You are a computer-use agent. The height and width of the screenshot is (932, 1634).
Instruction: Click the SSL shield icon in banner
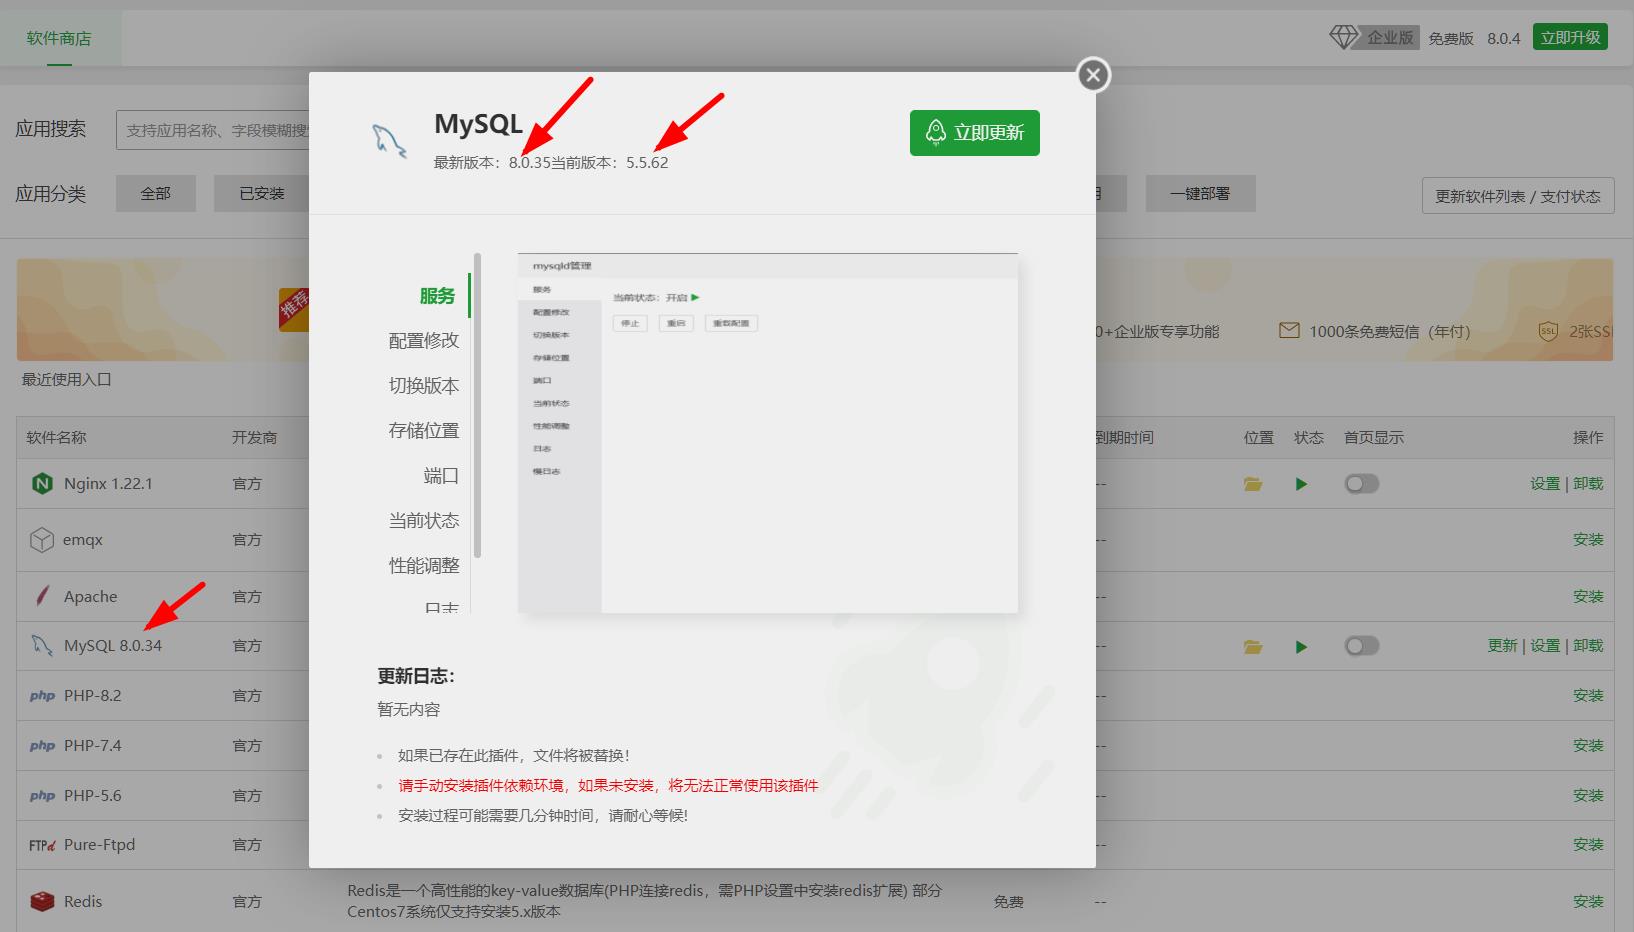click(1548, 331)
